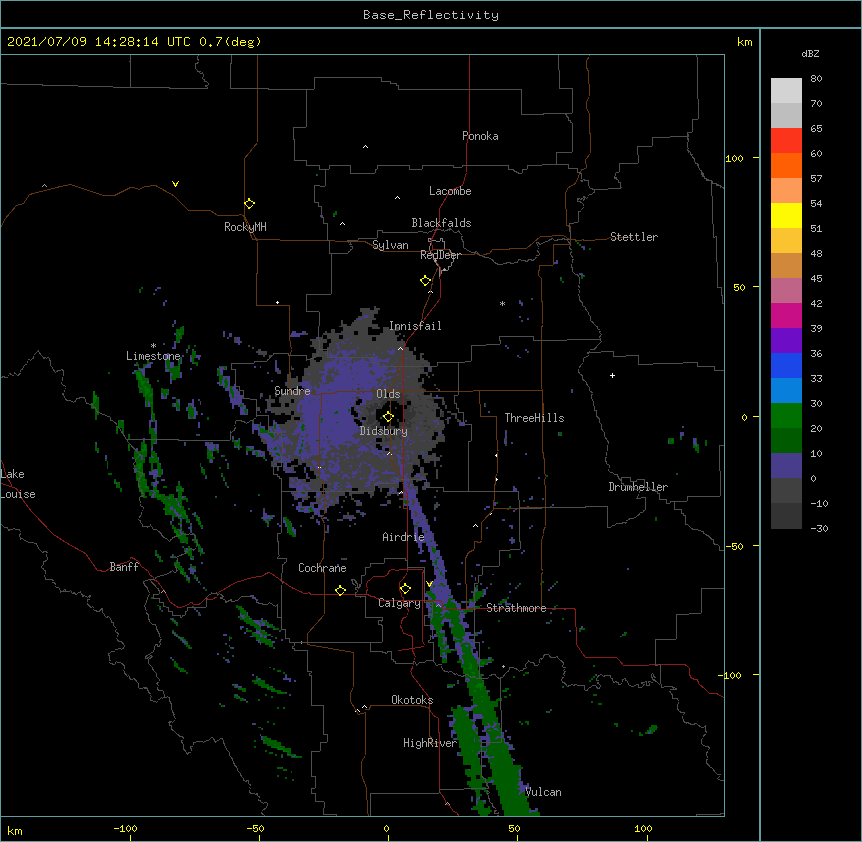The height and width of the screenshot is (842, 862).
Task: Click the yellow diamond marker below Cochrane
Action: pyautogui.click(x=340, y=590)
